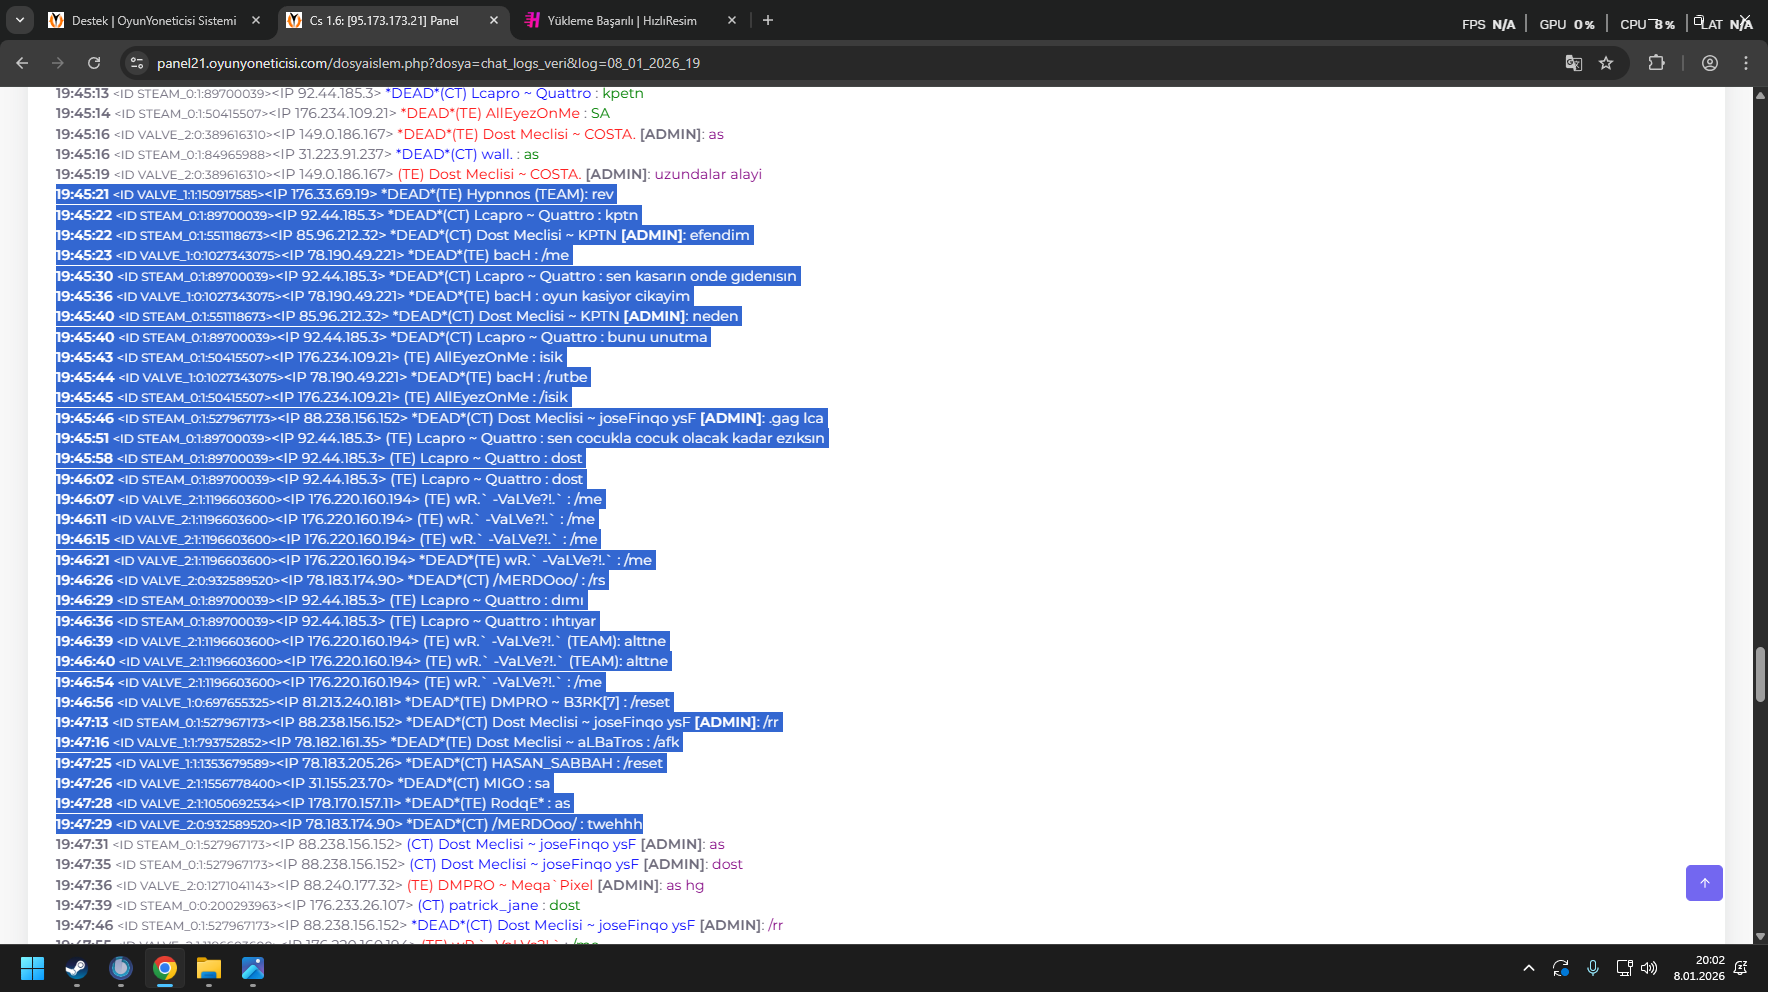Click log line 19:46:26 MERDOoo /rs
The width and height of the screenshot is (1768, 992).
click(332, 580)
